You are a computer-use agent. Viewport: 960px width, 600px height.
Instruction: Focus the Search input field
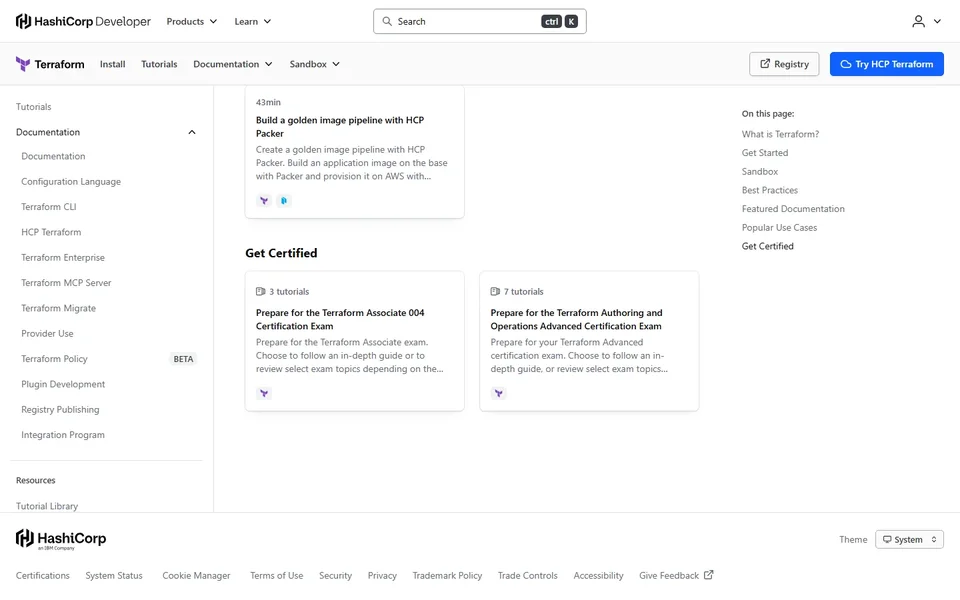[479, 21]
